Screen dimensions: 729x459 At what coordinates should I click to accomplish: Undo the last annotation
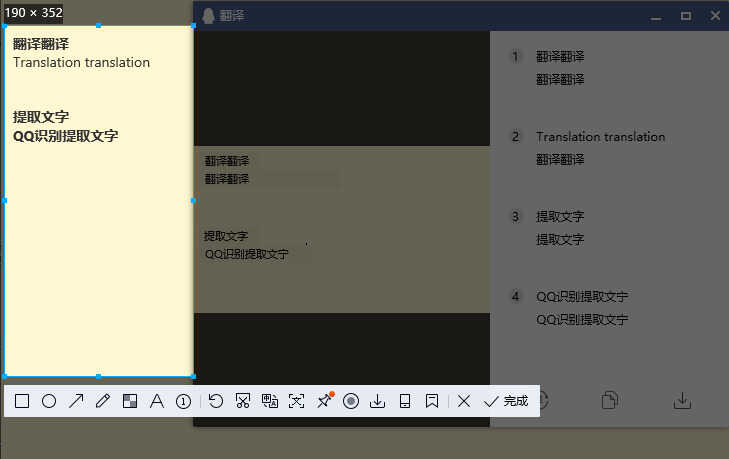[x=216, y=401]
